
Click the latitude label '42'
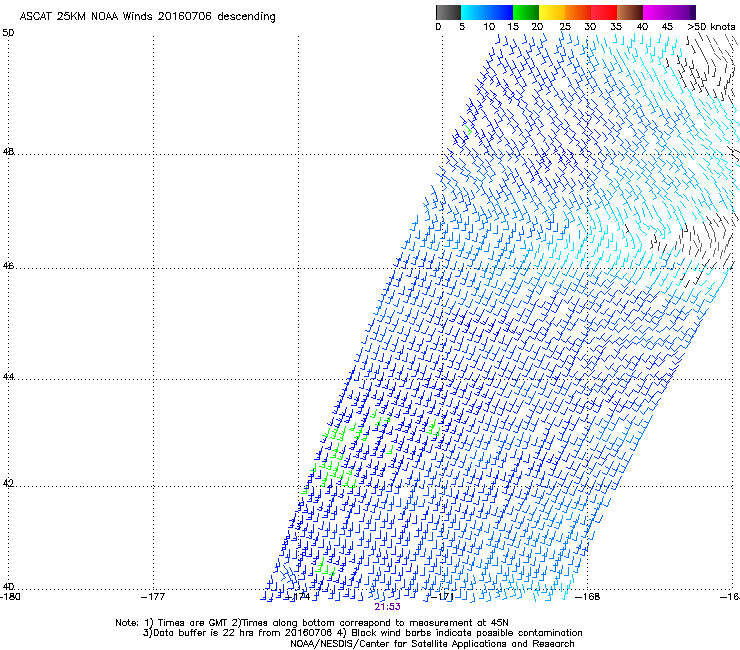(x=8, y=484)
